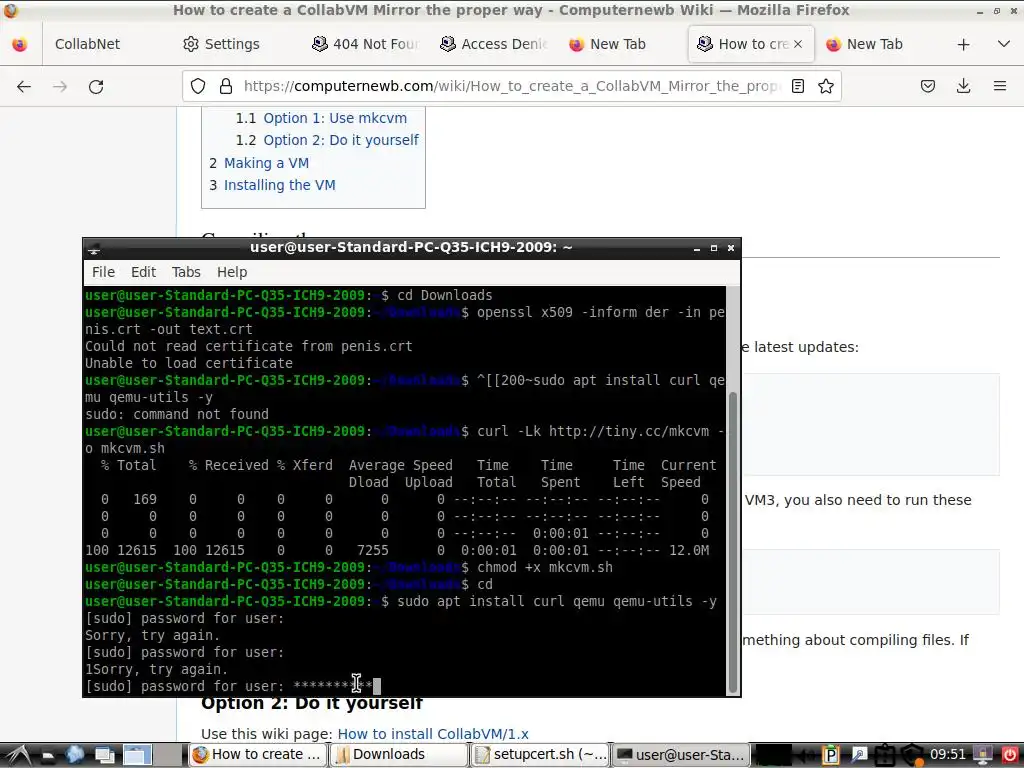
Task: Click the 09:51 clock
Action: point(948,755)
